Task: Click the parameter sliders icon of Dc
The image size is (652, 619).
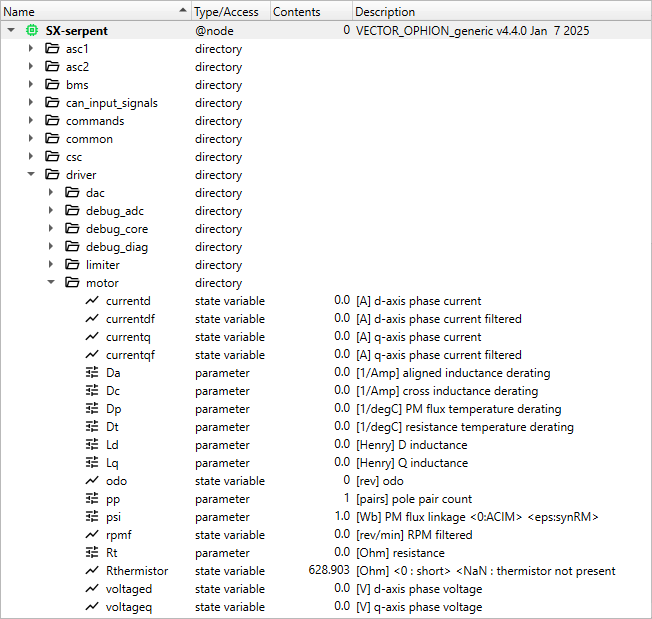Action: (92, 391)
